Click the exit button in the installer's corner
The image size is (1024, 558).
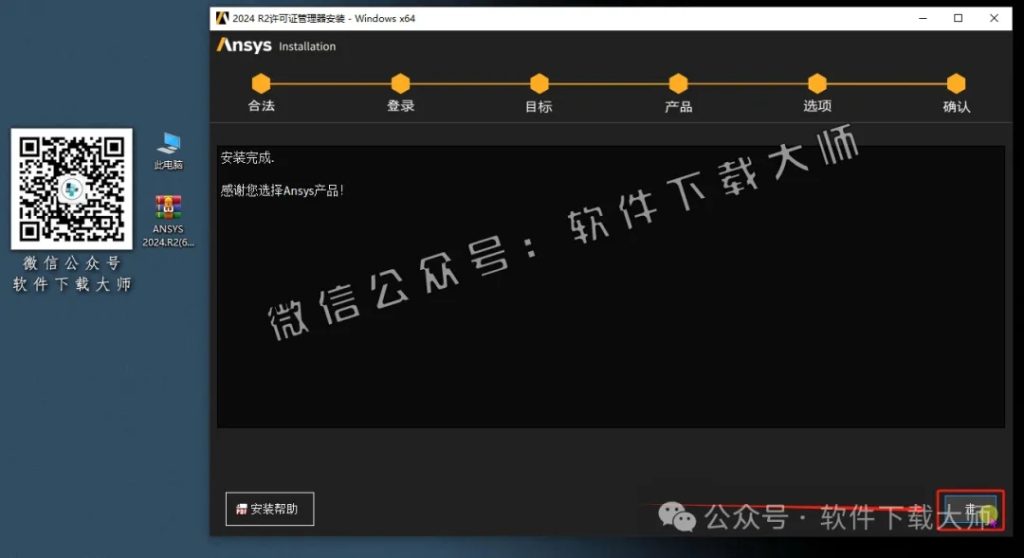point(970,510)
